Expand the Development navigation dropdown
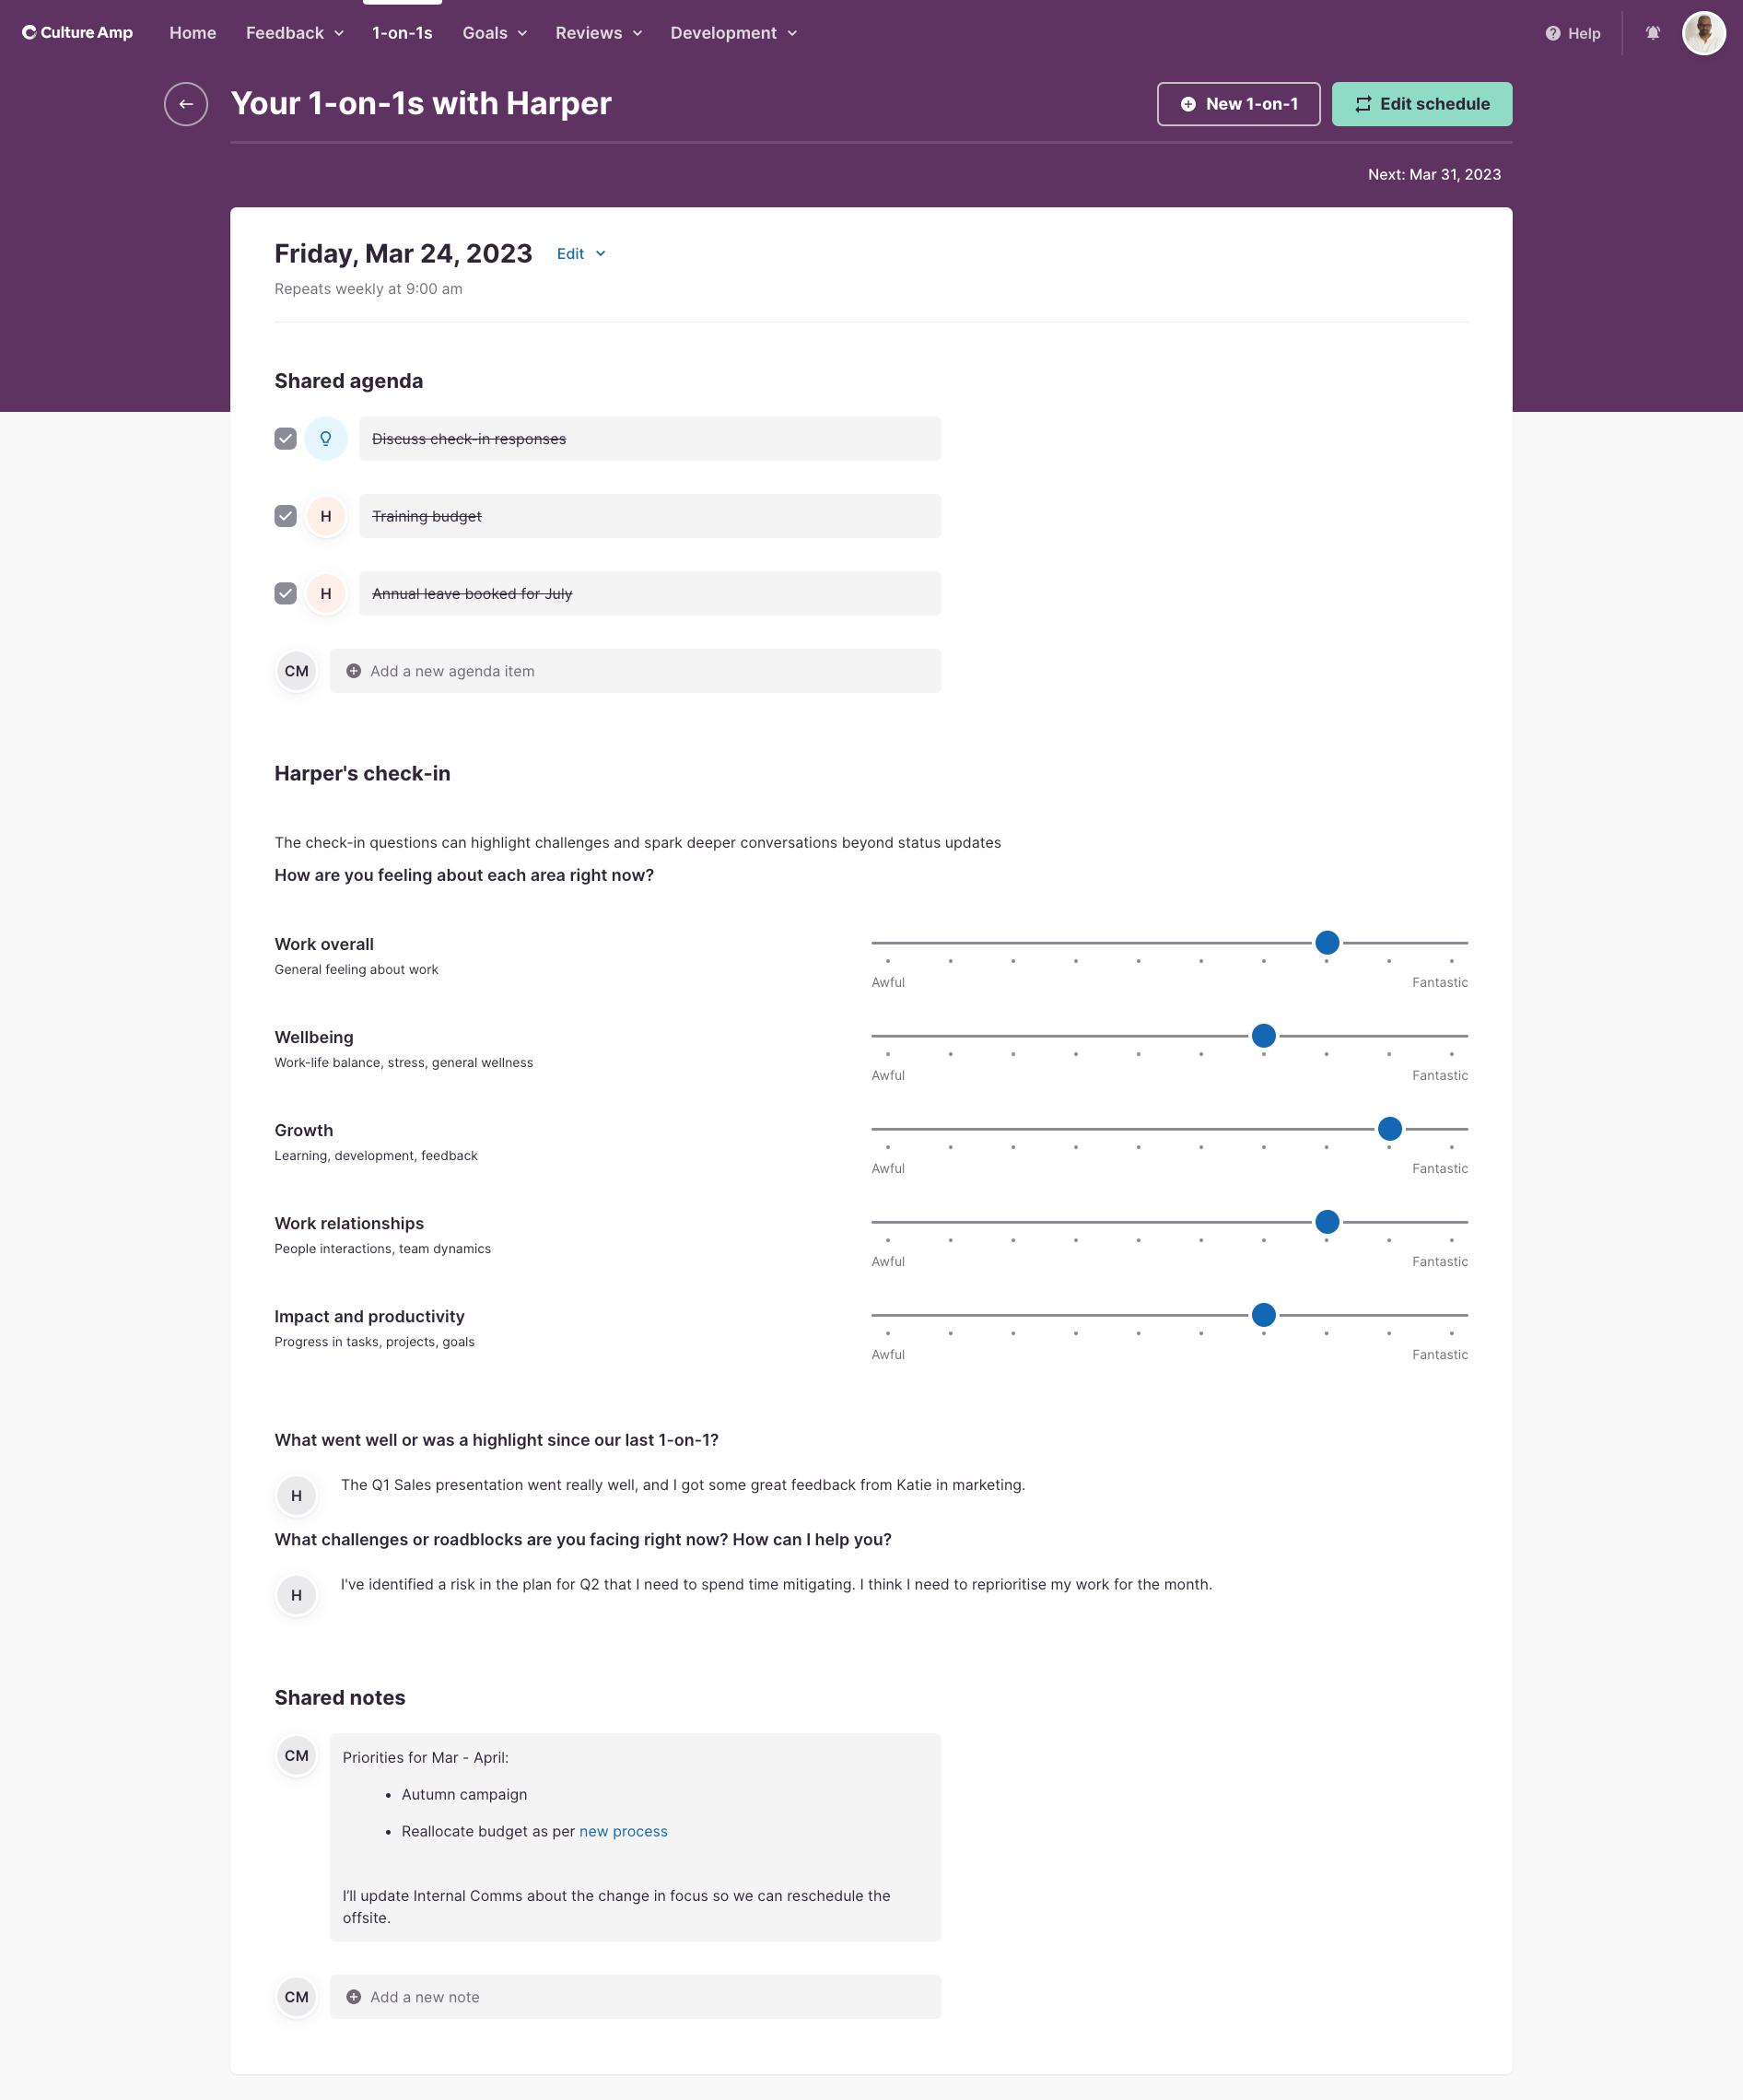 (733, 33)
